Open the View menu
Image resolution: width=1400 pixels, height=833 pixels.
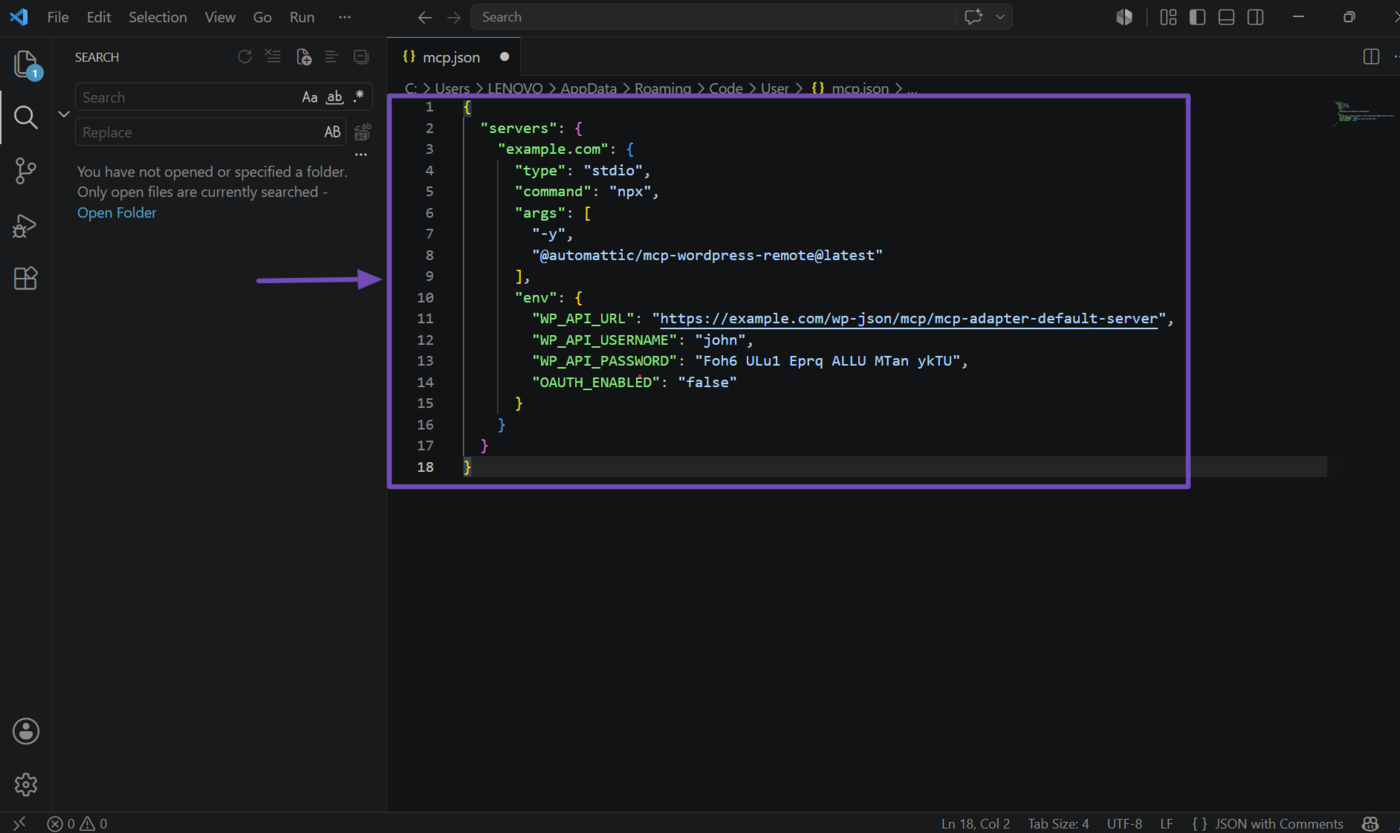point(220,17)
